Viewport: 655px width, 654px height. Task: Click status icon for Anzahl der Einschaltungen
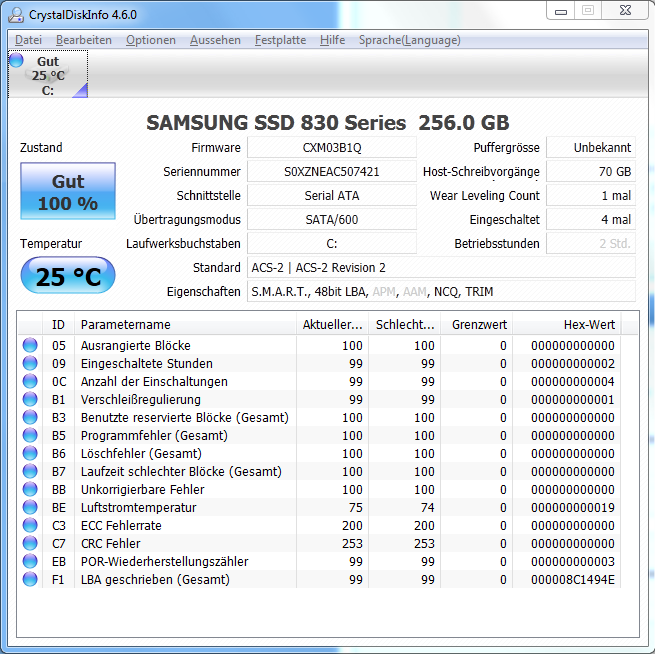click(x=30, y=381)
